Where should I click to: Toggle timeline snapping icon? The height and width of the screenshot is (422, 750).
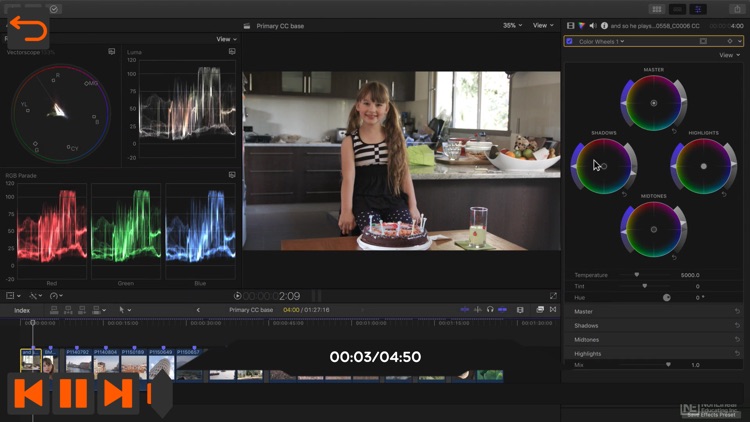(x=502, y=310)
